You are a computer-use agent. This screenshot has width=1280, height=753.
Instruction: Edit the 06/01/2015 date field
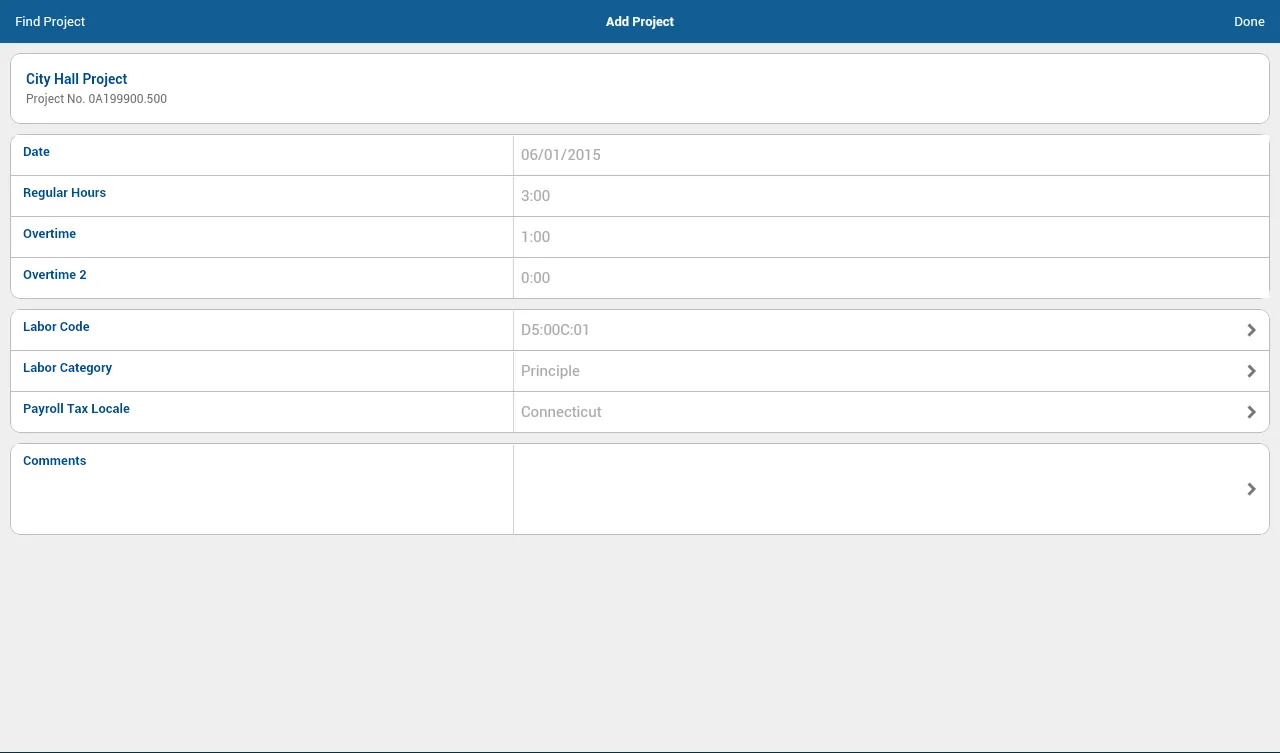[561, 155]
